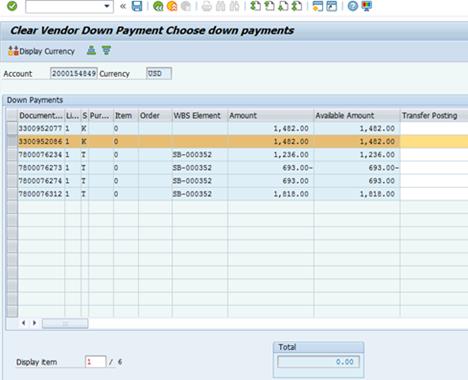This screenshot has height=380, width=468.
Task: Click the Order column header
Action: (x=155, y=116)
